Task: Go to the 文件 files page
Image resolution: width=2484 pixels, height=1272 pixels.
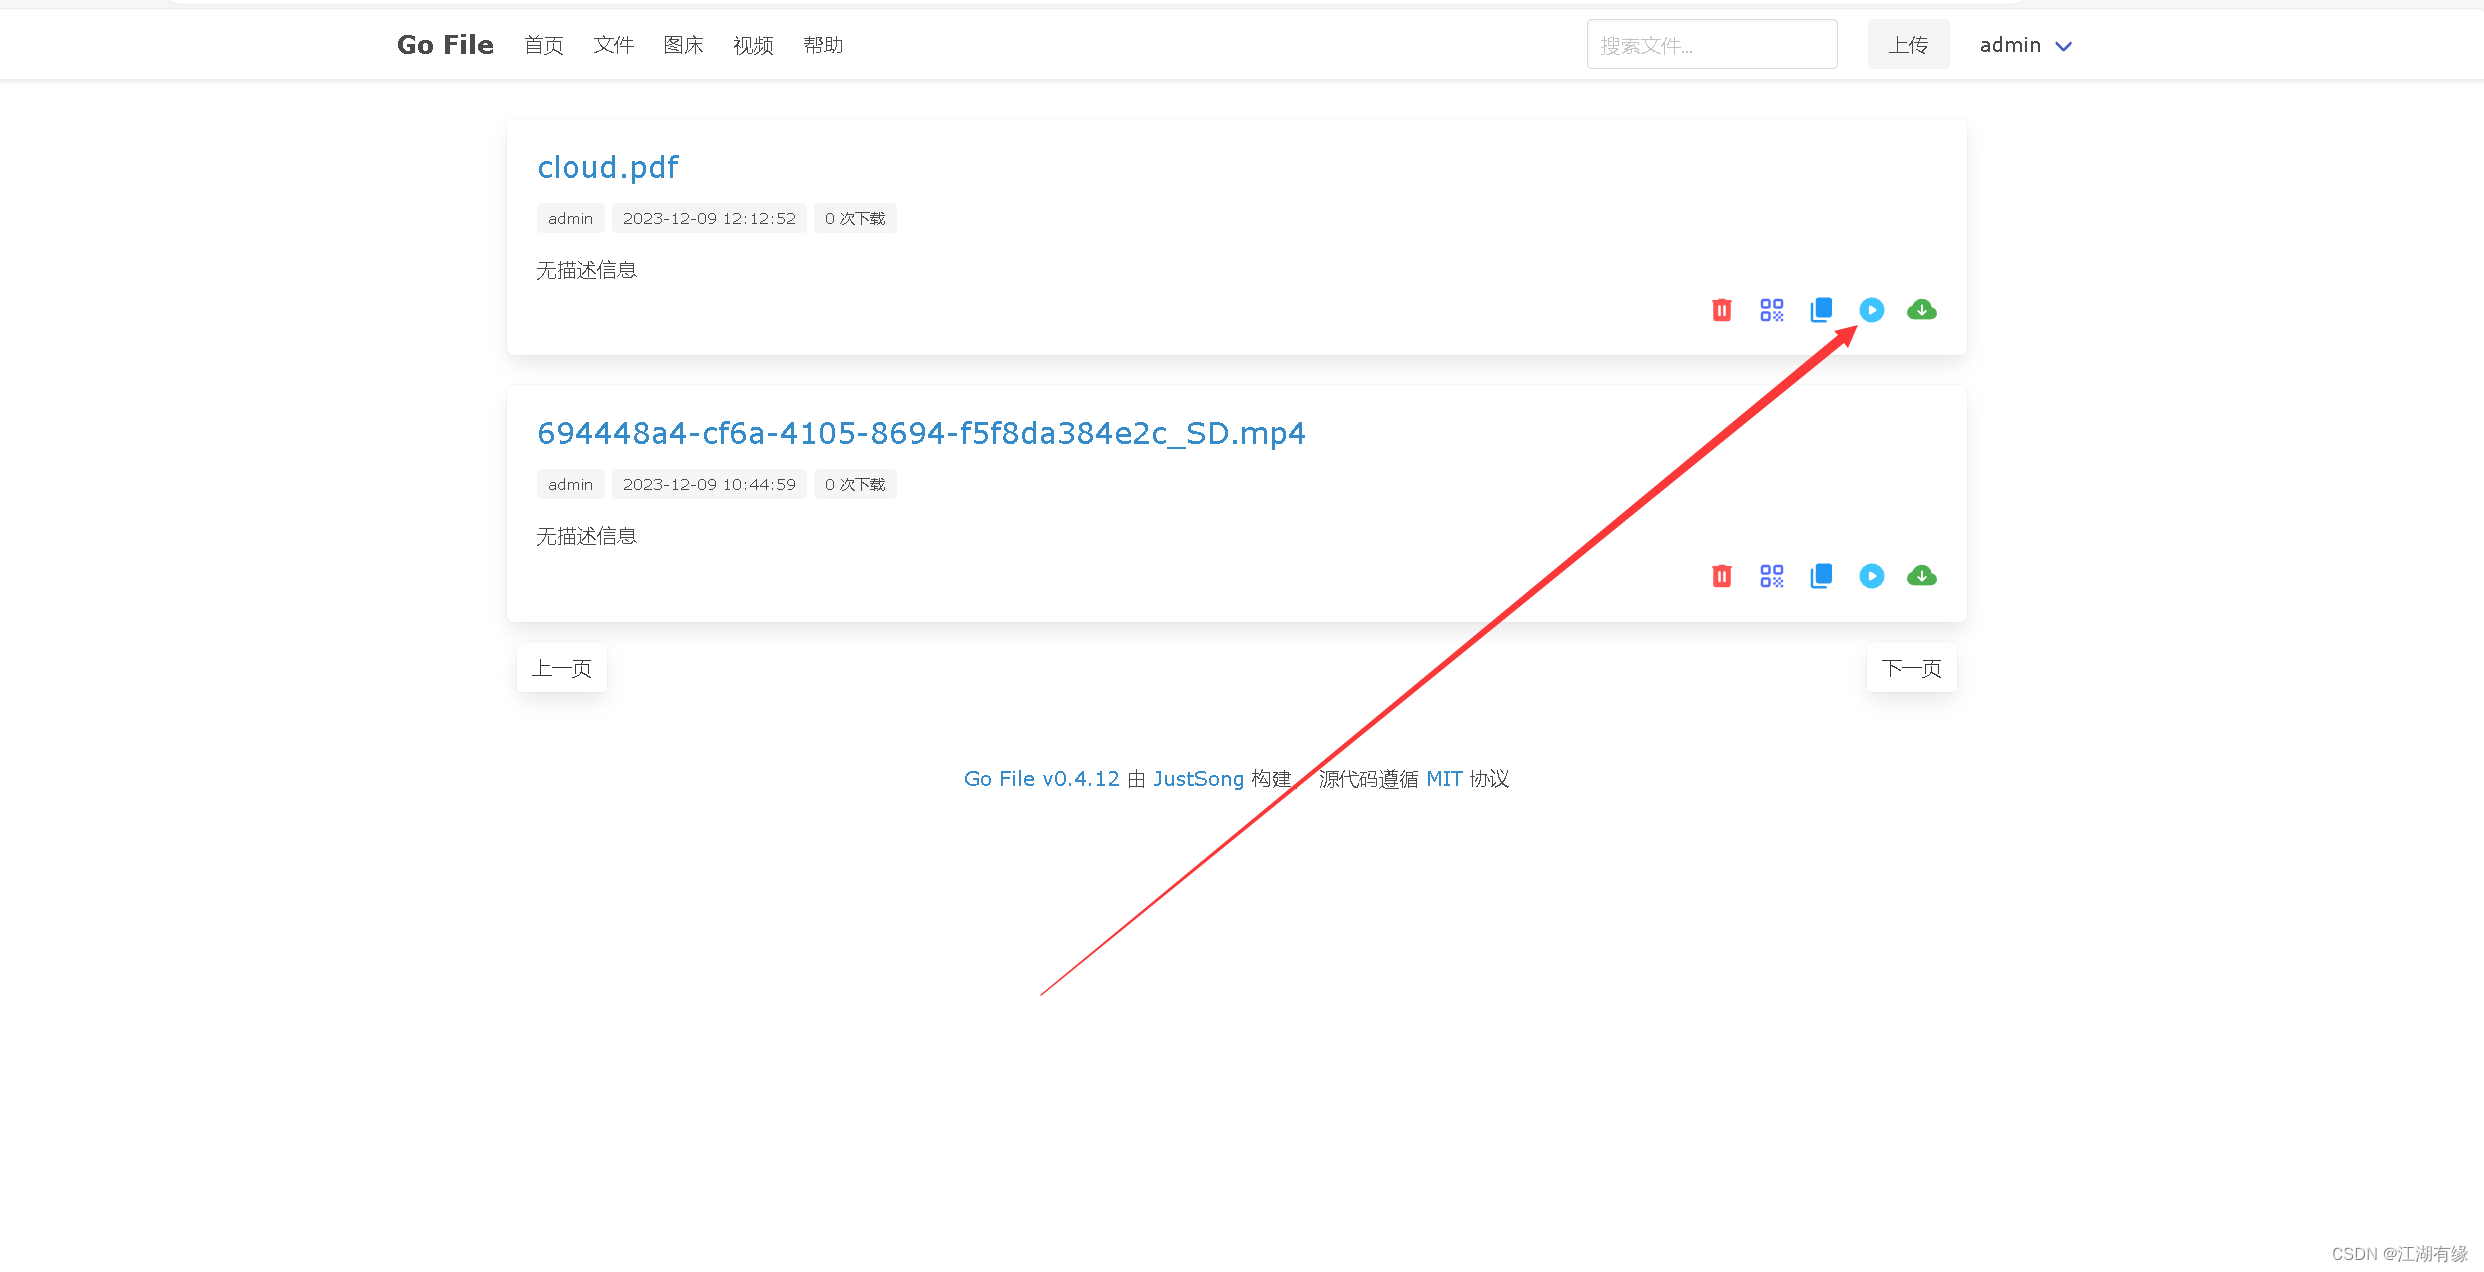Action: point(613,45)
